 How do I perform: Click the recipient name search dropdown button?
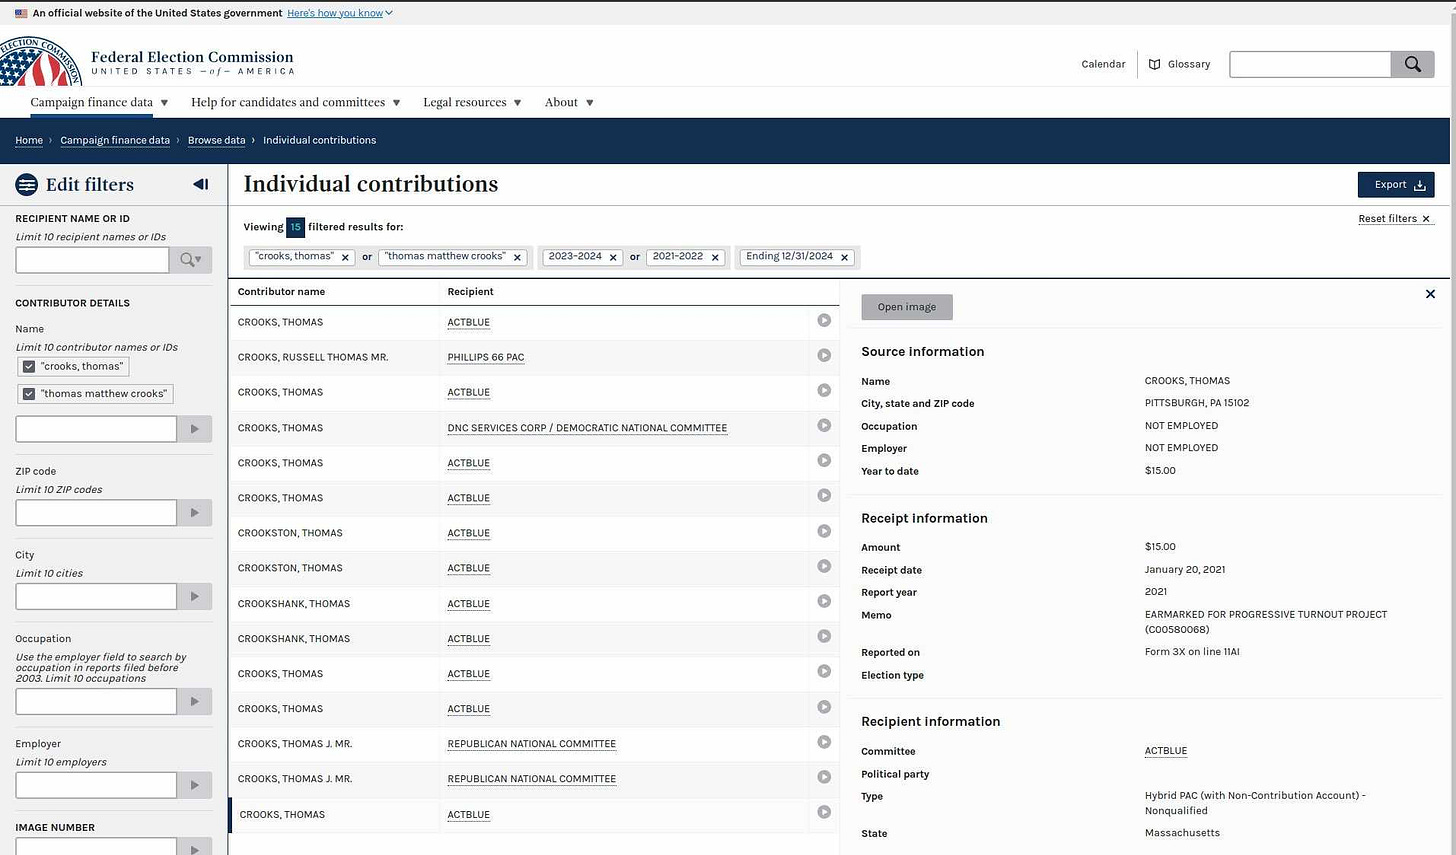point(190,260)
